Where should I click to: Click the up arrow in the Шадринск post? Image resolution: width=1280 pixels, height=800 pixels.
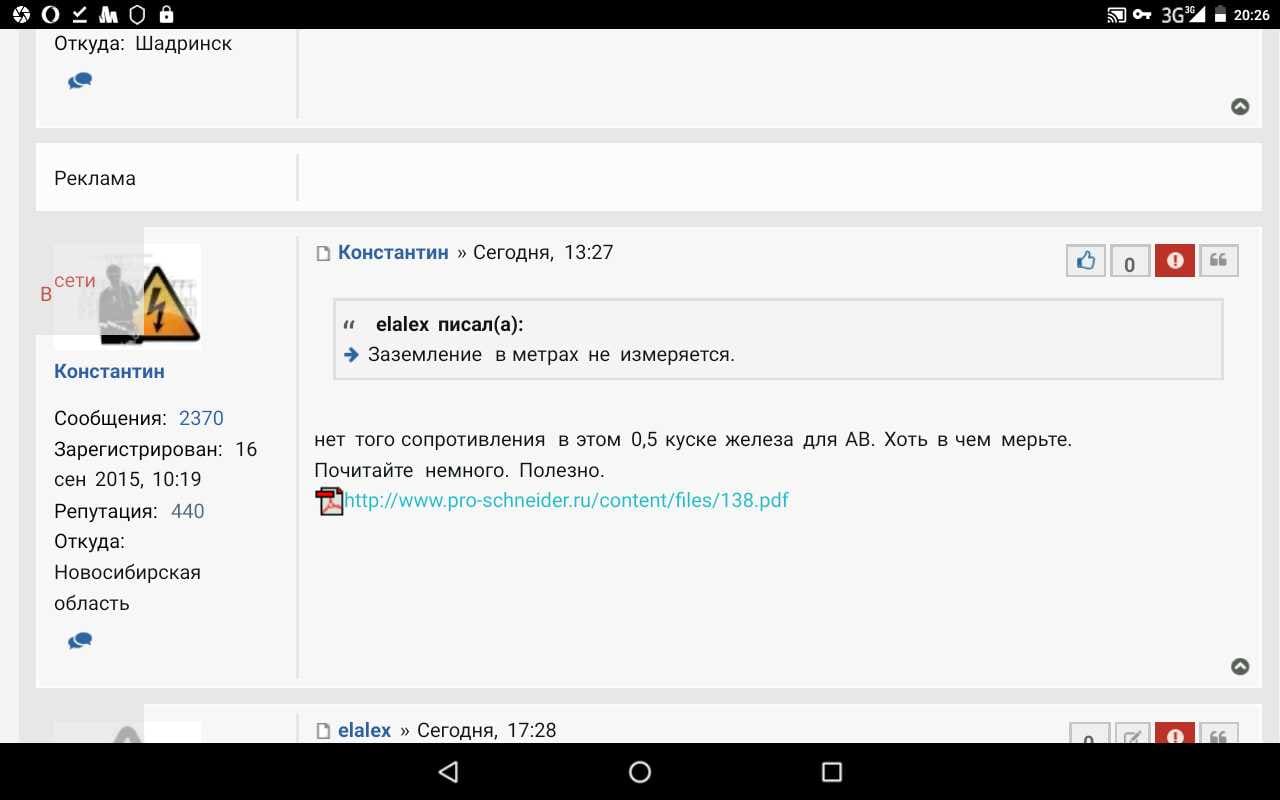coord(1240,106)
